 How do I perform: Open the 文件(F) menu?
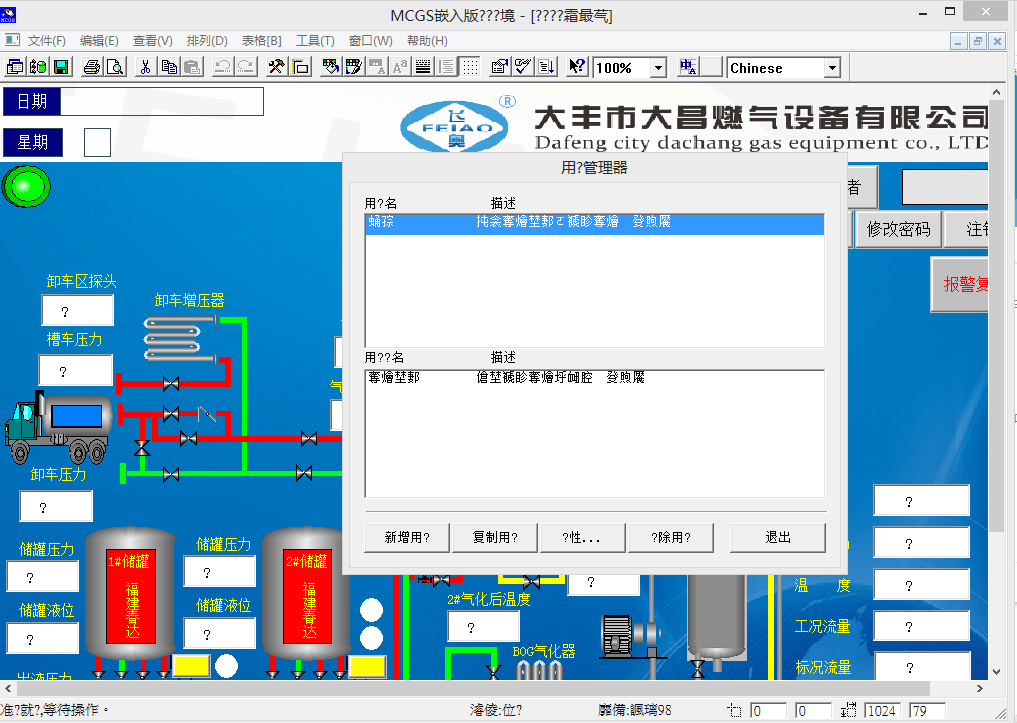(46, 40)
